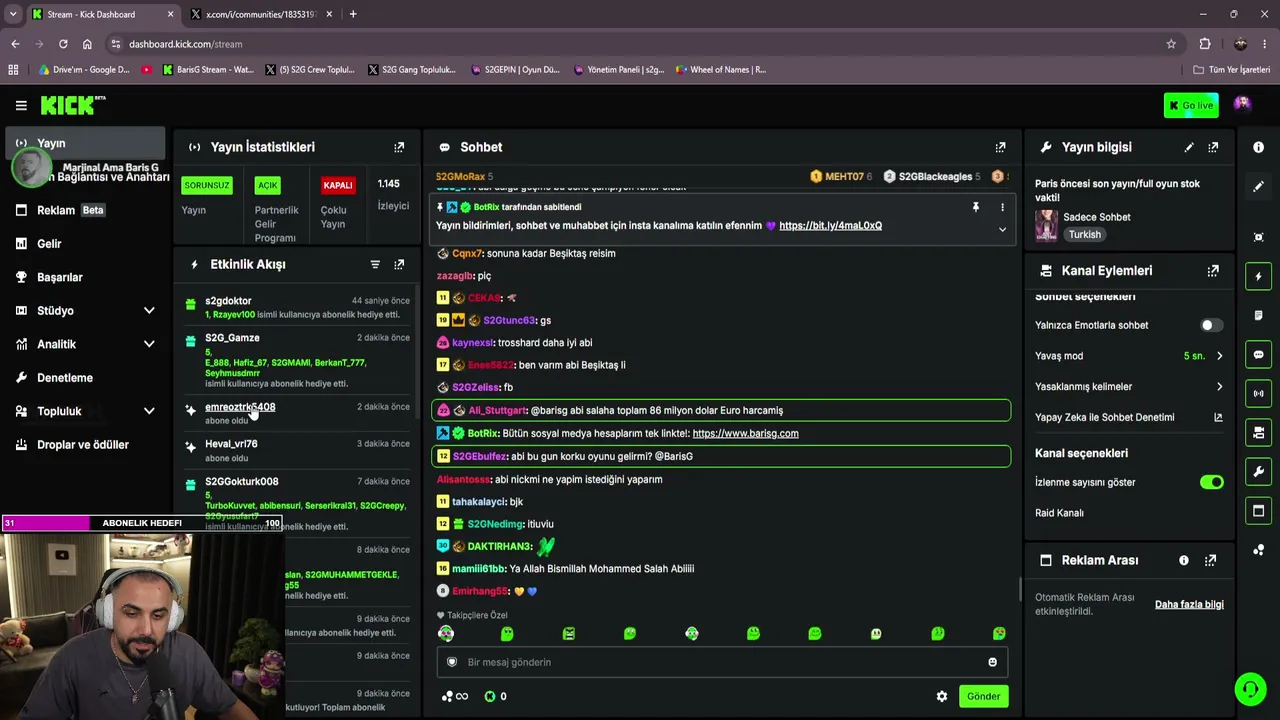Expand the Topluluk sidebar section
The image size is (1280, 720).
(x=149, y=411)
